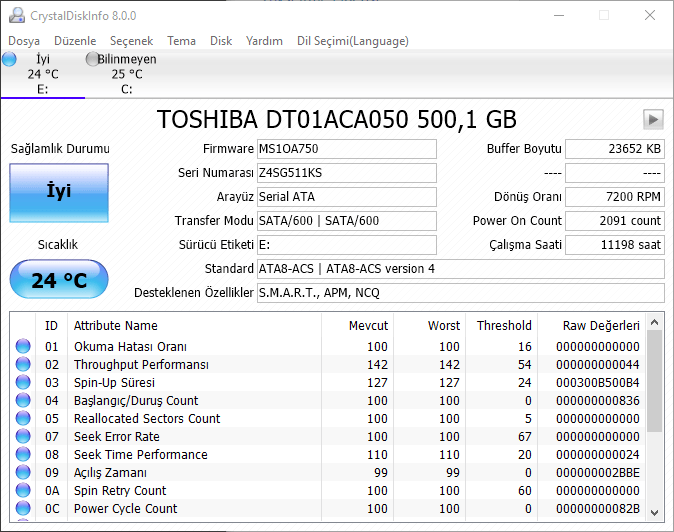Open the Dosya menu
This screenshot has width=674, height=532.
point(24,41)
